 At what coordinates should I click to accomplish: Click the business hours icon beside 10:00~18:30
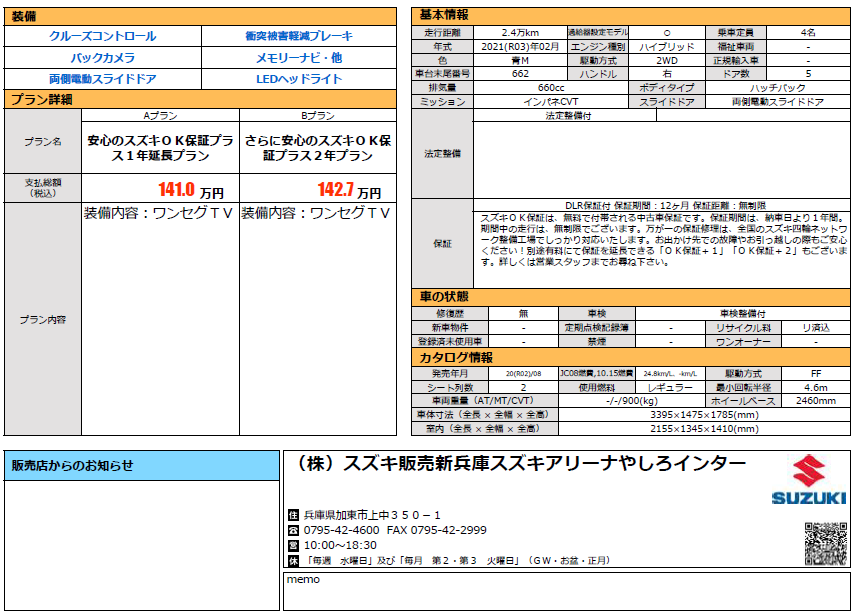click(293, 546)
